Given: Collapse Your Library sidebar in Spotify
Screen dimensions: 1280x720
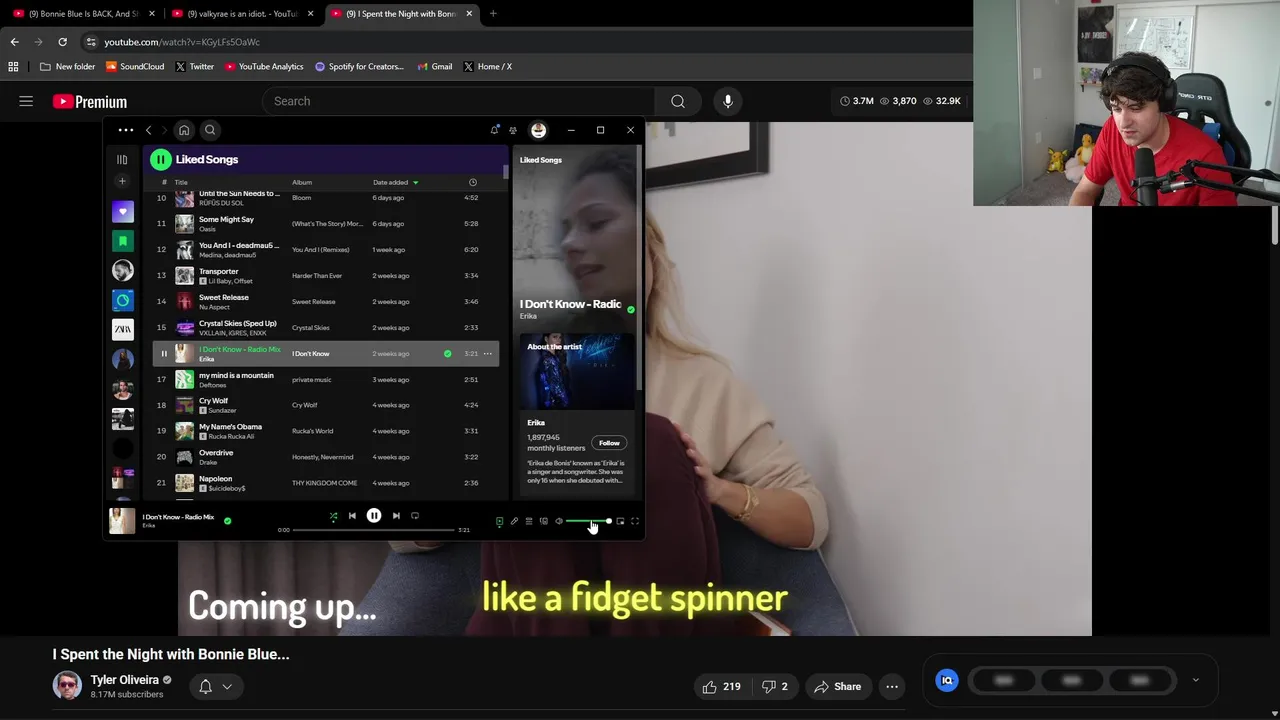Looking at the screenshot, I should coord(122,159).
